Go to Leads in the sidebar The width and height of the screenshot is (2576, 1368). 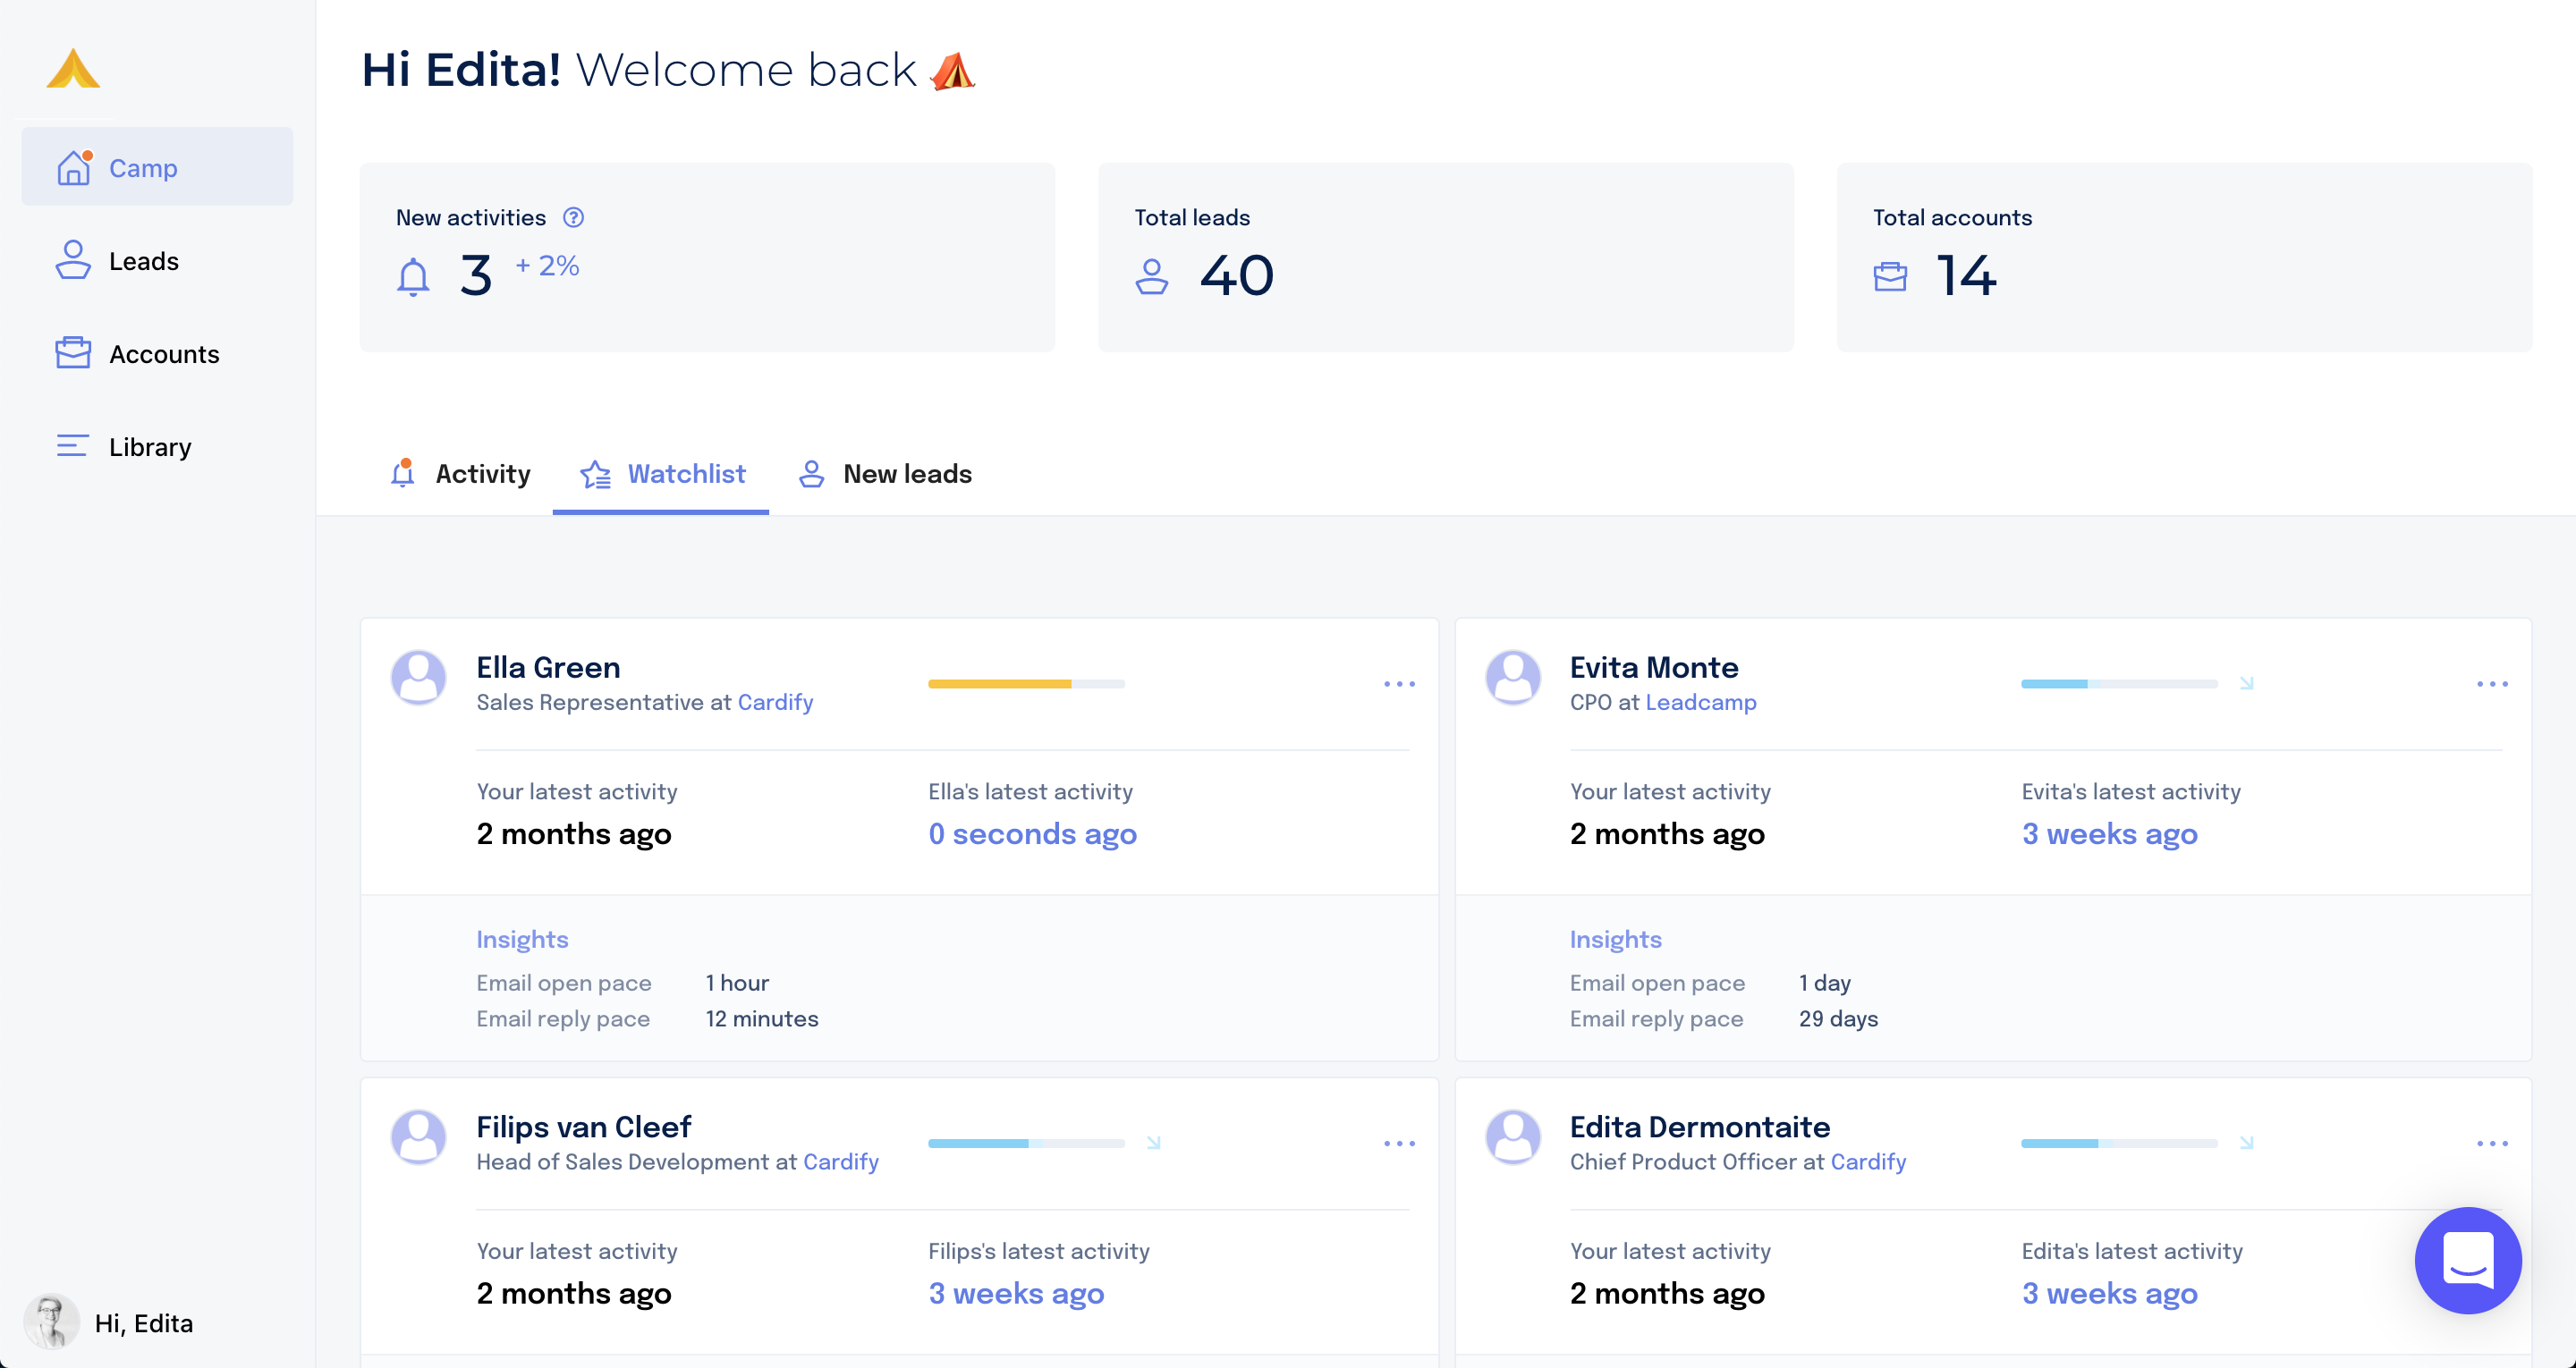(143, 261)
